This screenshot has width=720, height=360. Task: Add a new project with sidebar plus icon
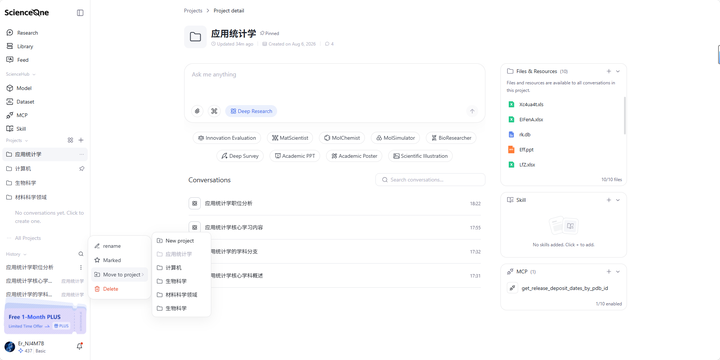(81, 140)
